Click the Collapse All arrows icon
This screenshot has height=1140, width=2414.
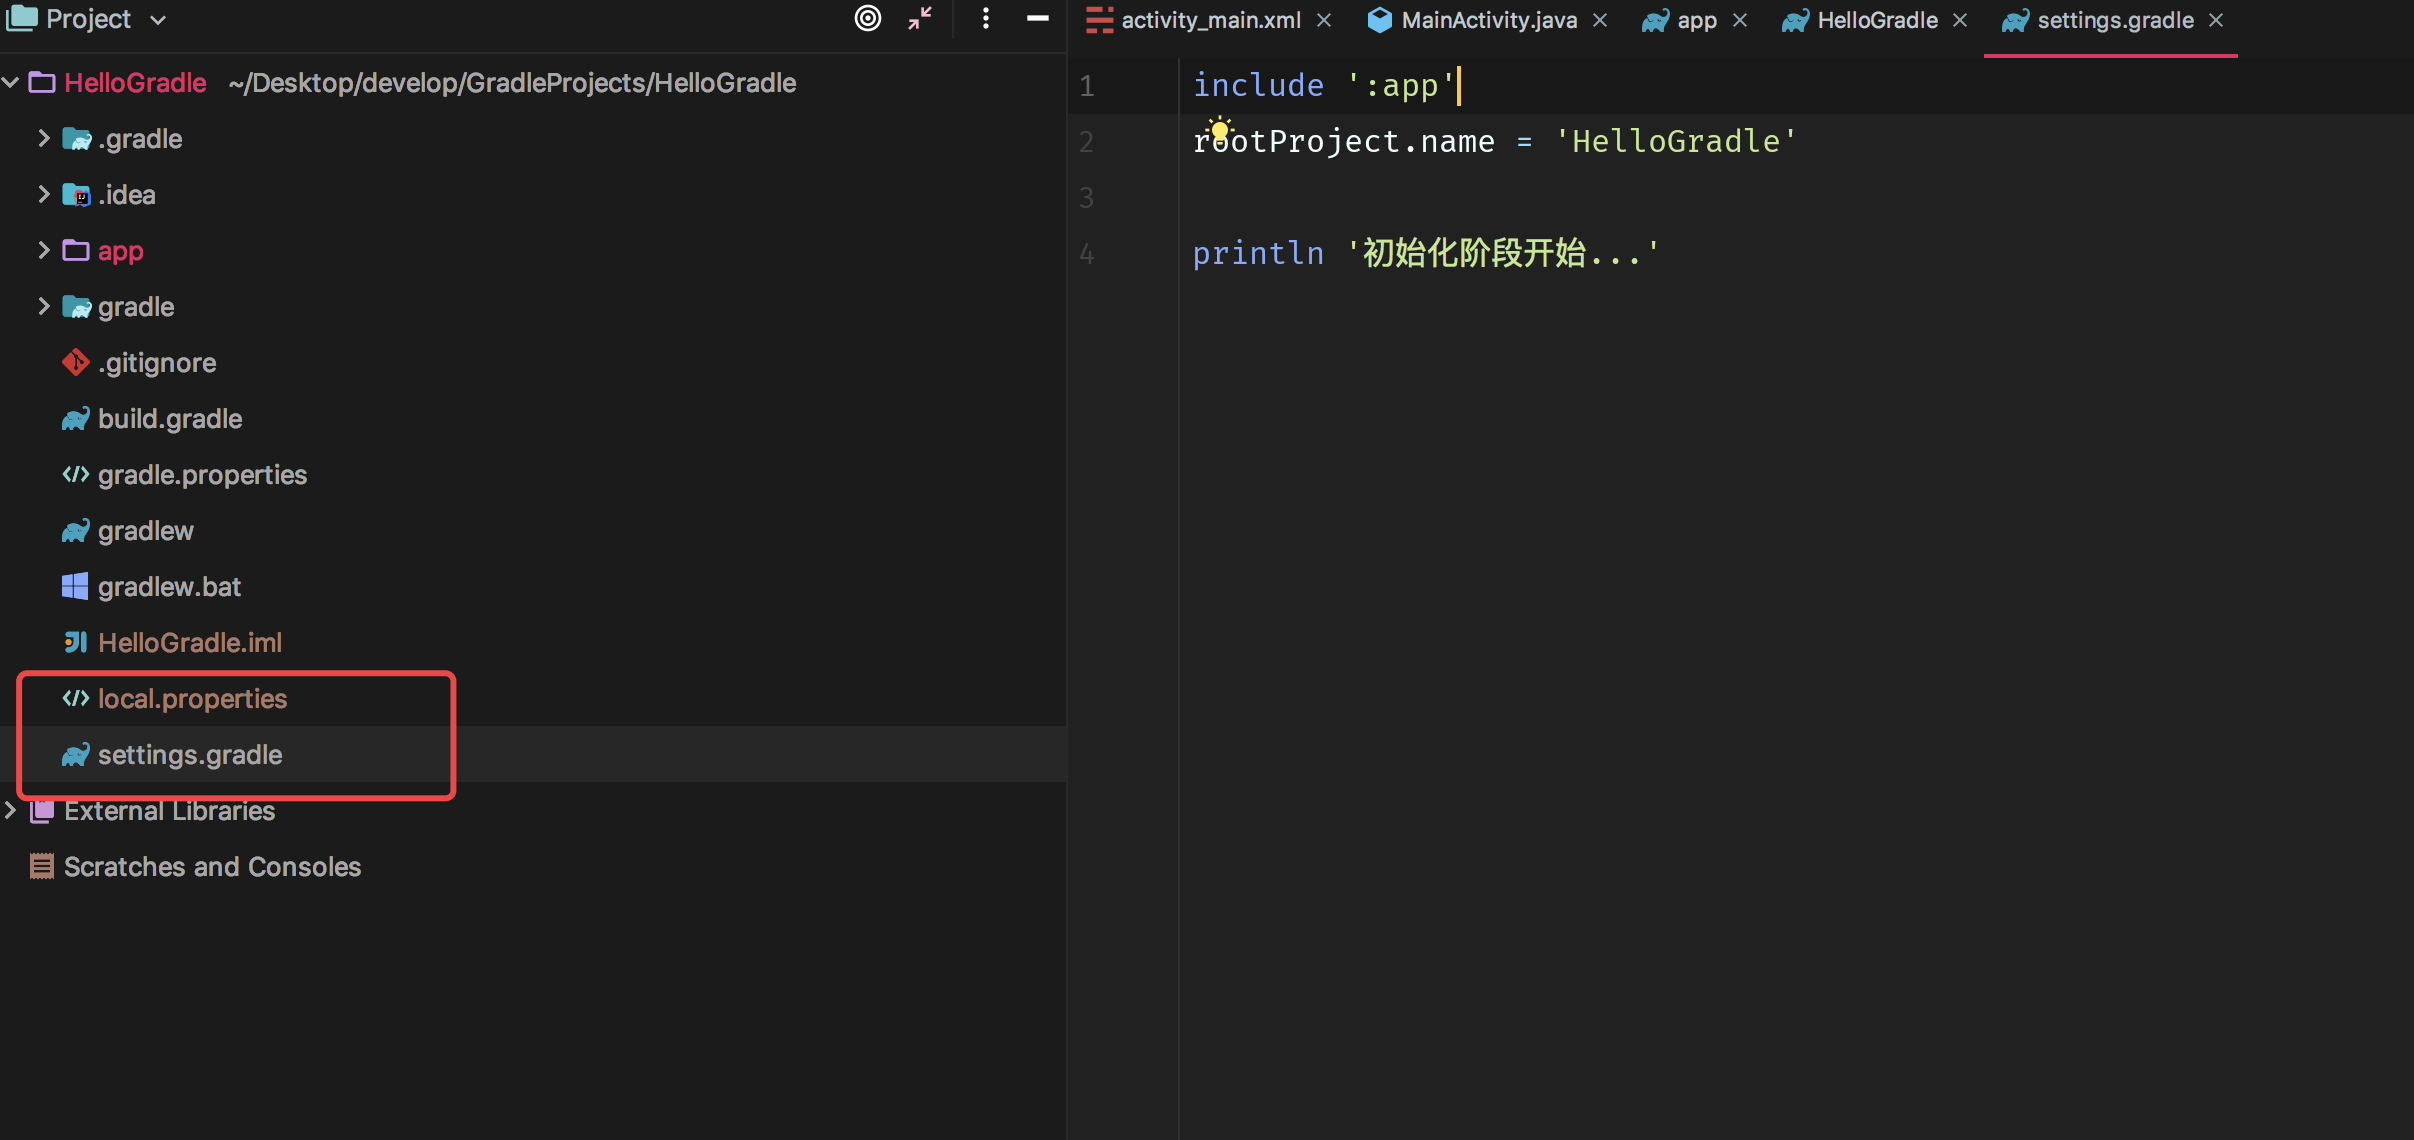click(920, 18)
